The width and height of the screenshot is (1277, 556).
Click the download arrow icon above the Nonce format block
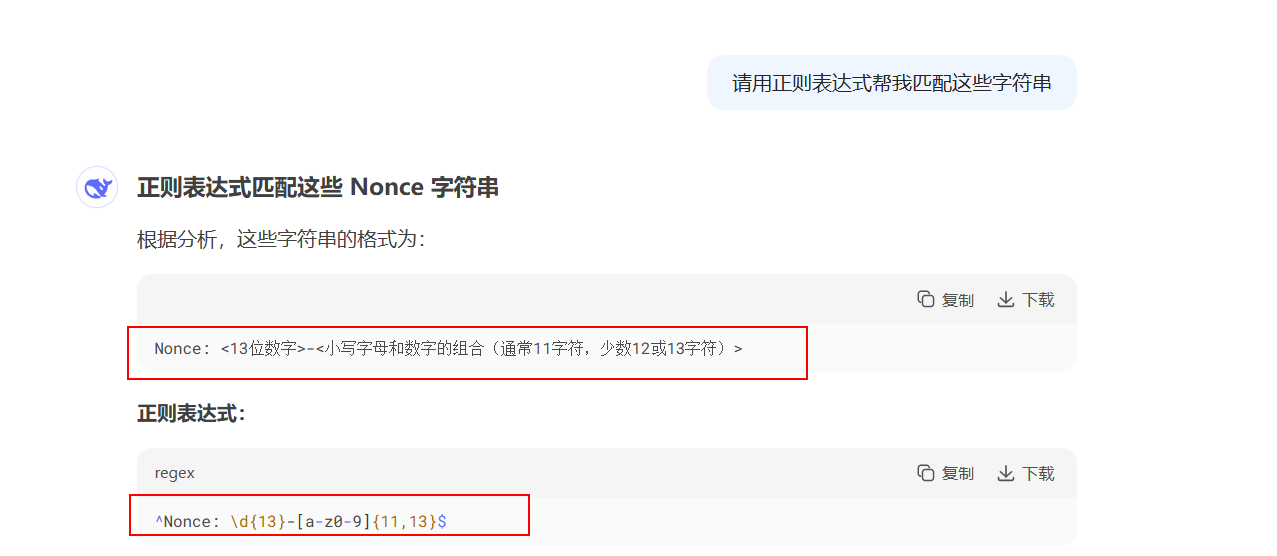pyautogui.click(x=1006, y=299)
